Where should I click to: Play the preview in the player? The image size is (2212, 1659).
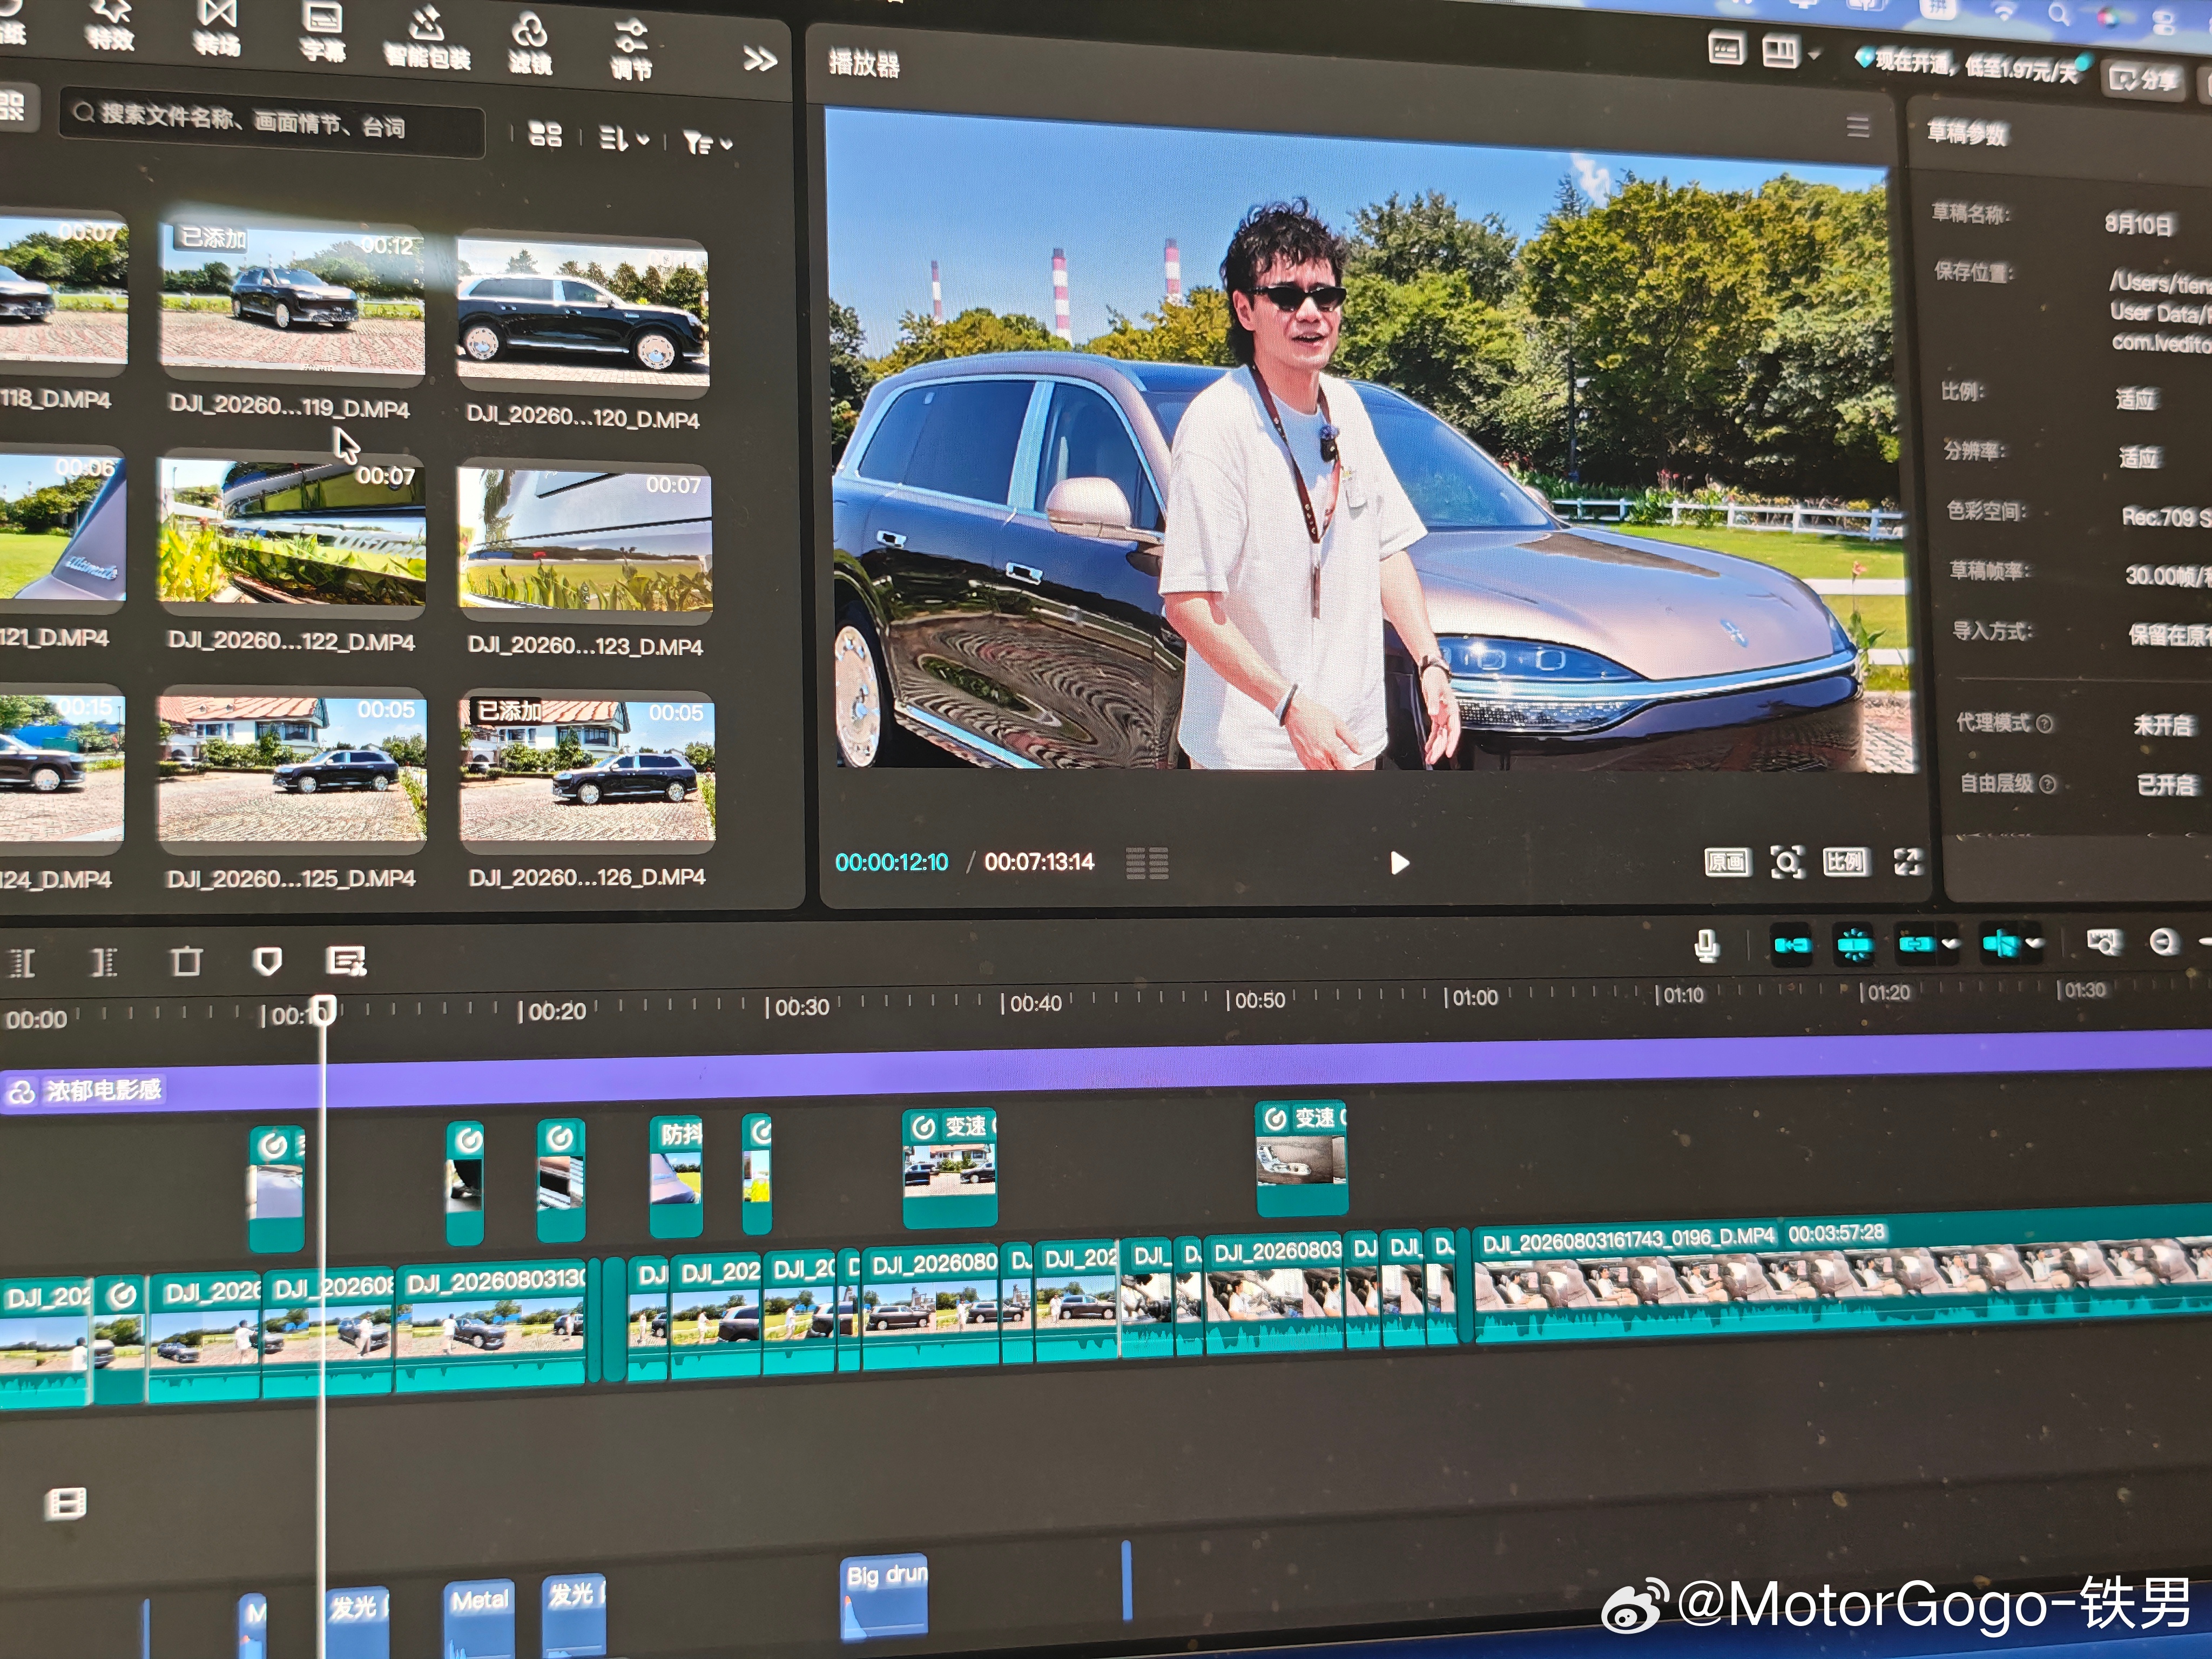click(1399, 863)
